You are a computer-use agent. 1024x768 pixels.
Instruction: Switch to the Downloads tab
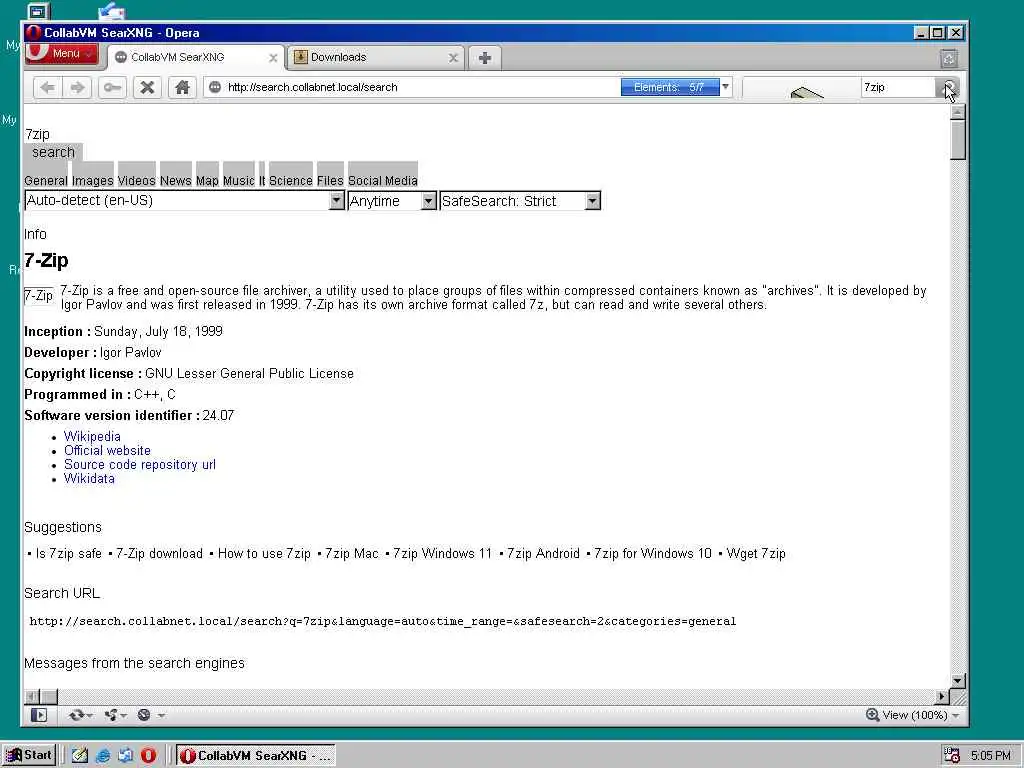(376, 57)
